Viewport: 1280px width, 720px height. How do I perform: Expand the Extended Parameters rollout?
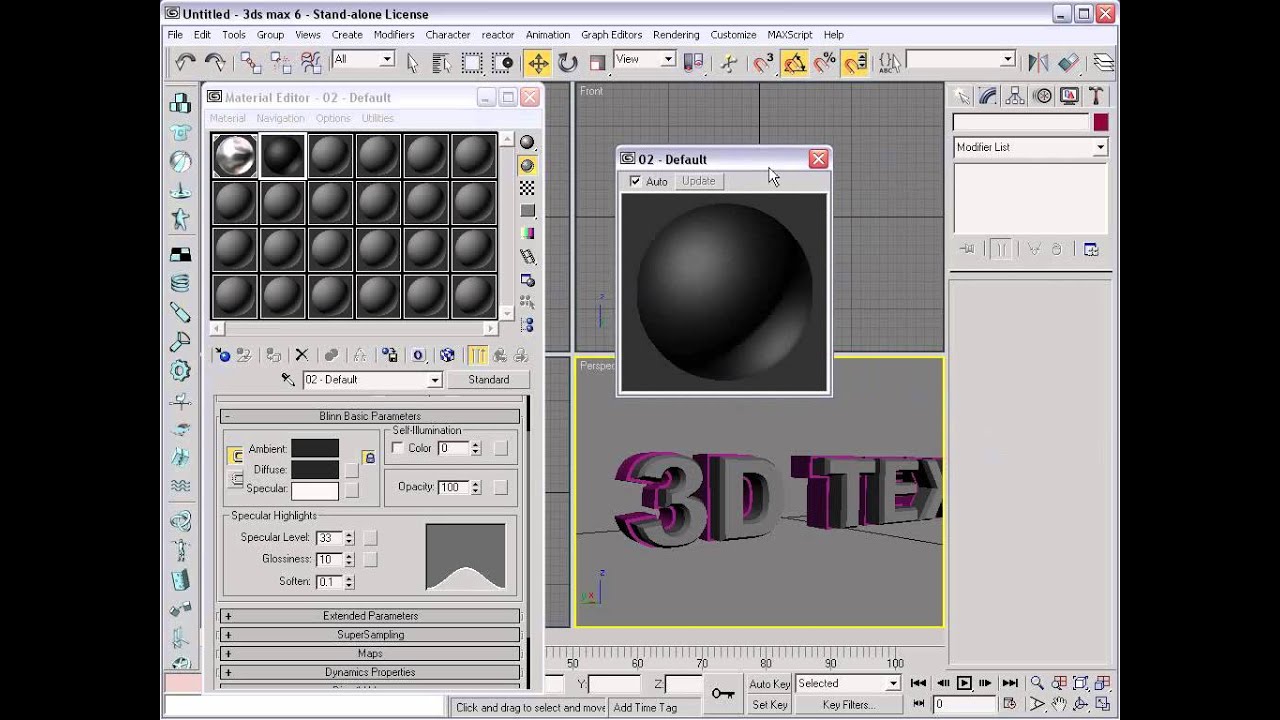pos(370,616)
